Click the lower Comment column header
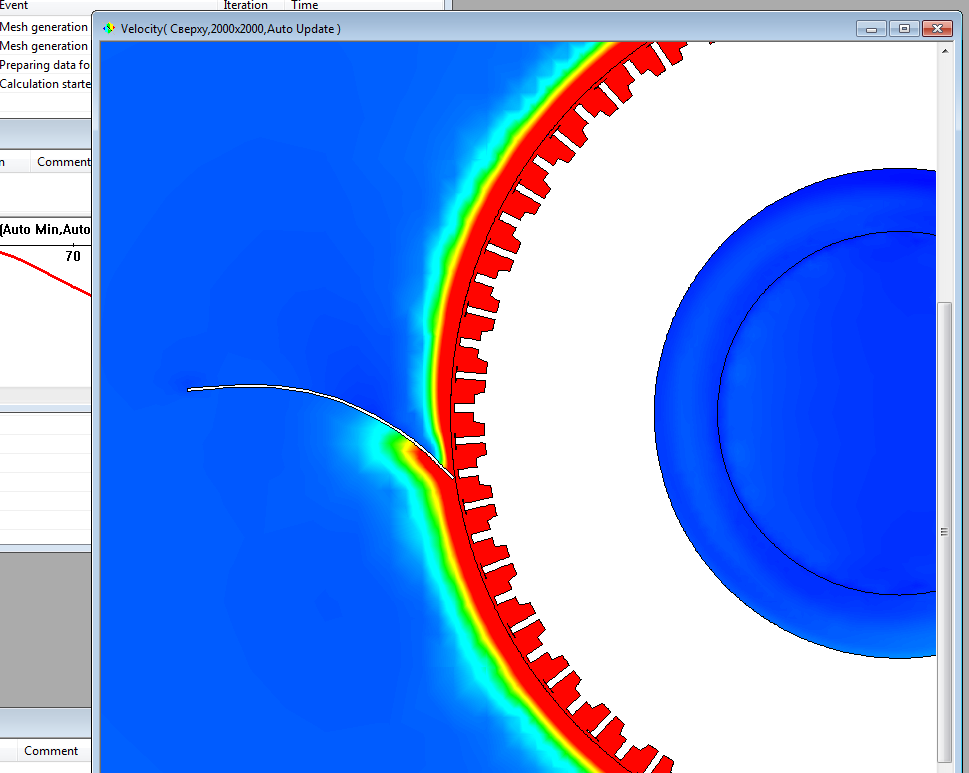The height and width of the screenshot is (773, 969). coord(50,751)
